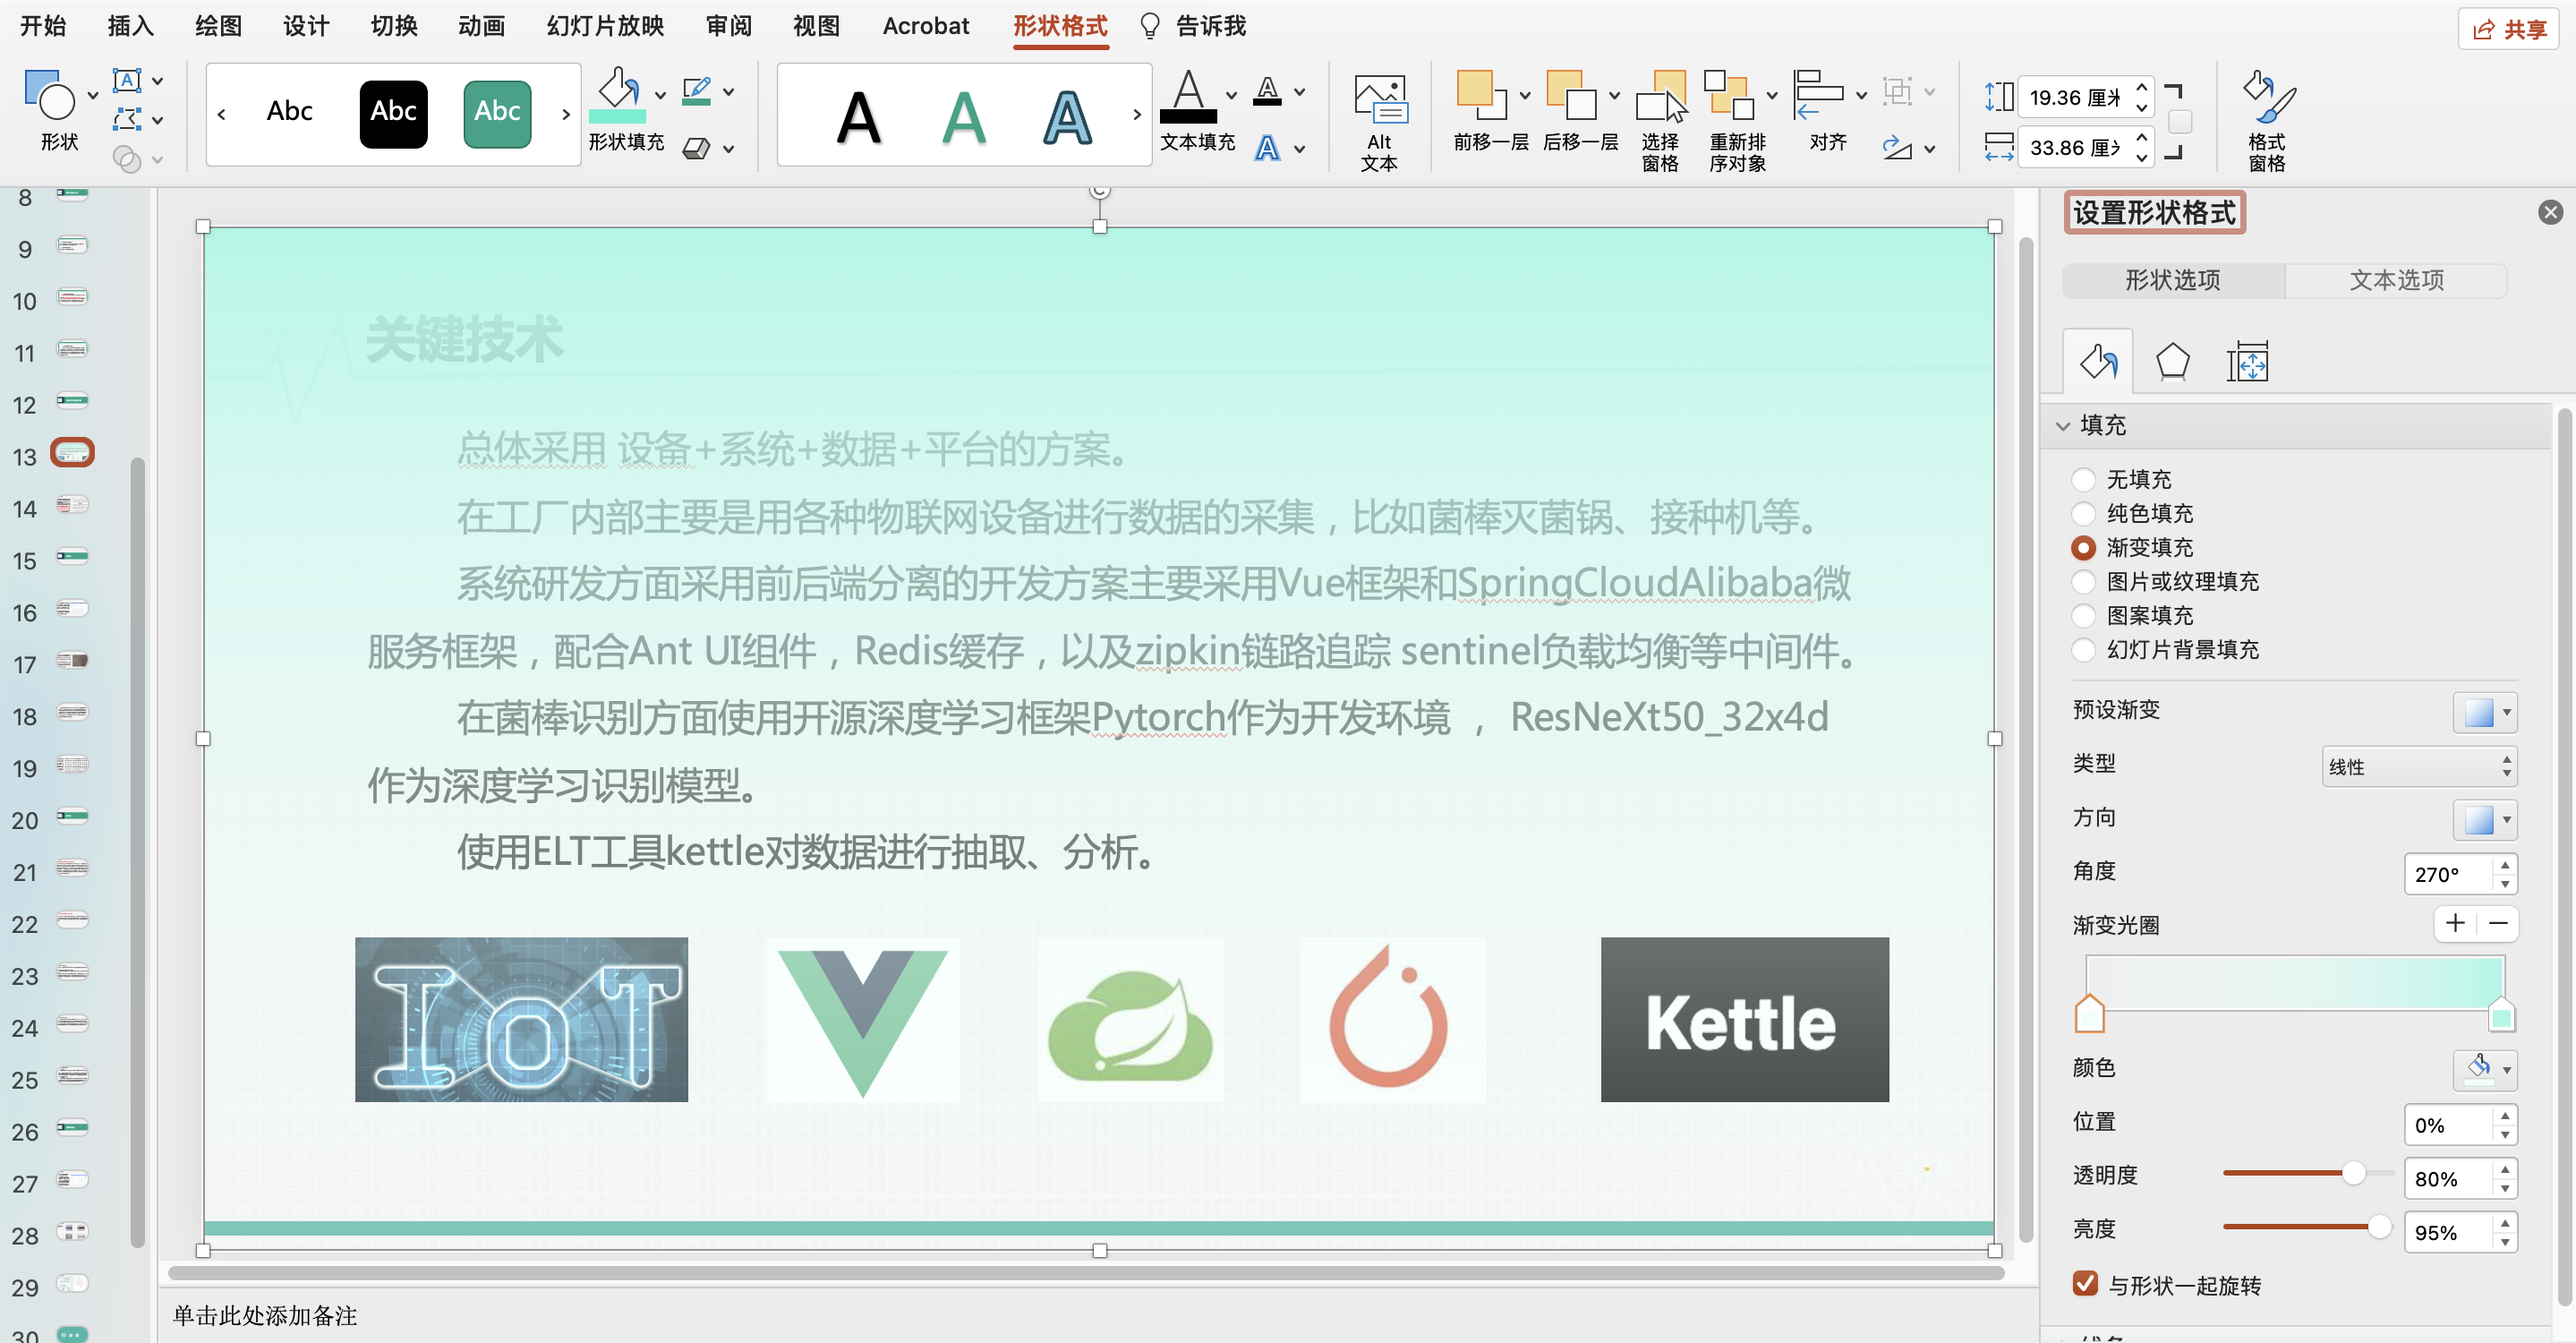Close the 设置形状格式 pane
This screenshot has height=1343, width=2576.
coord(2550,212)
